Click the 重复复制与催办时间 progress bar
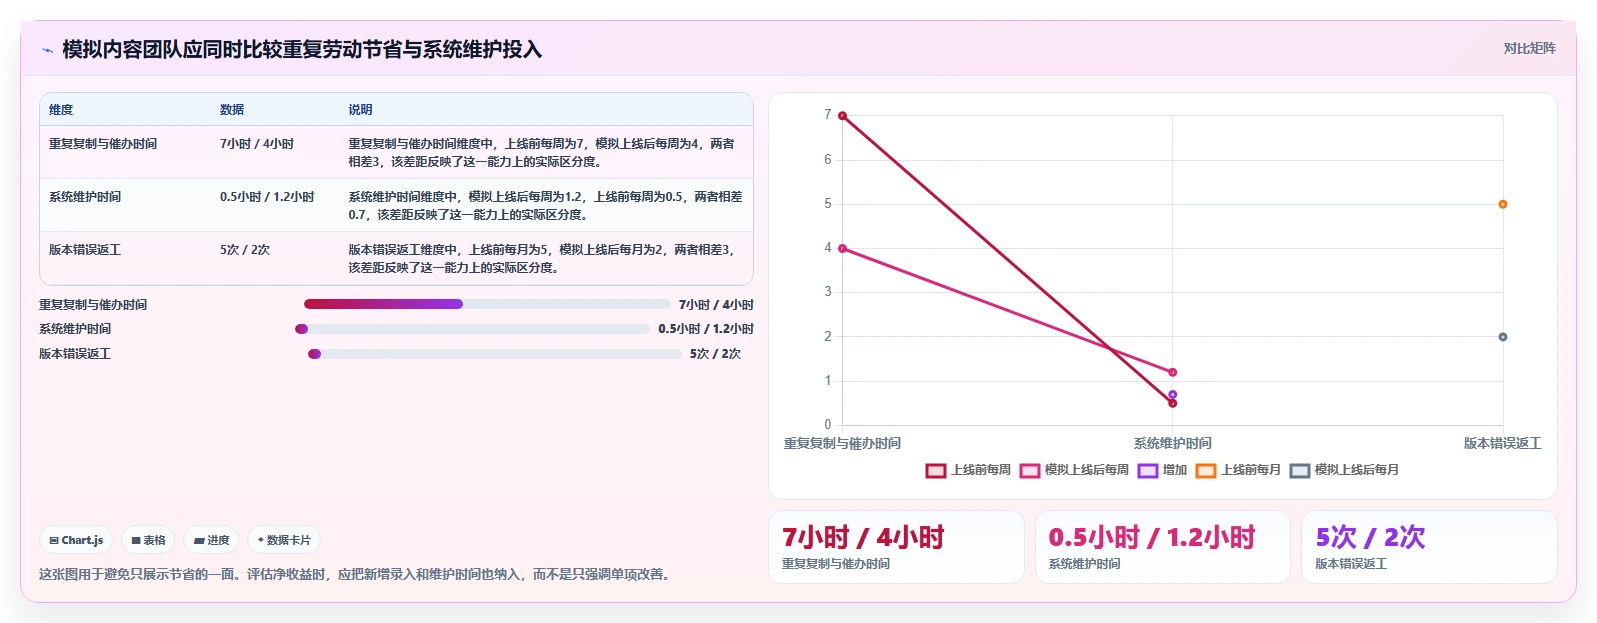 tap(487, 304)
